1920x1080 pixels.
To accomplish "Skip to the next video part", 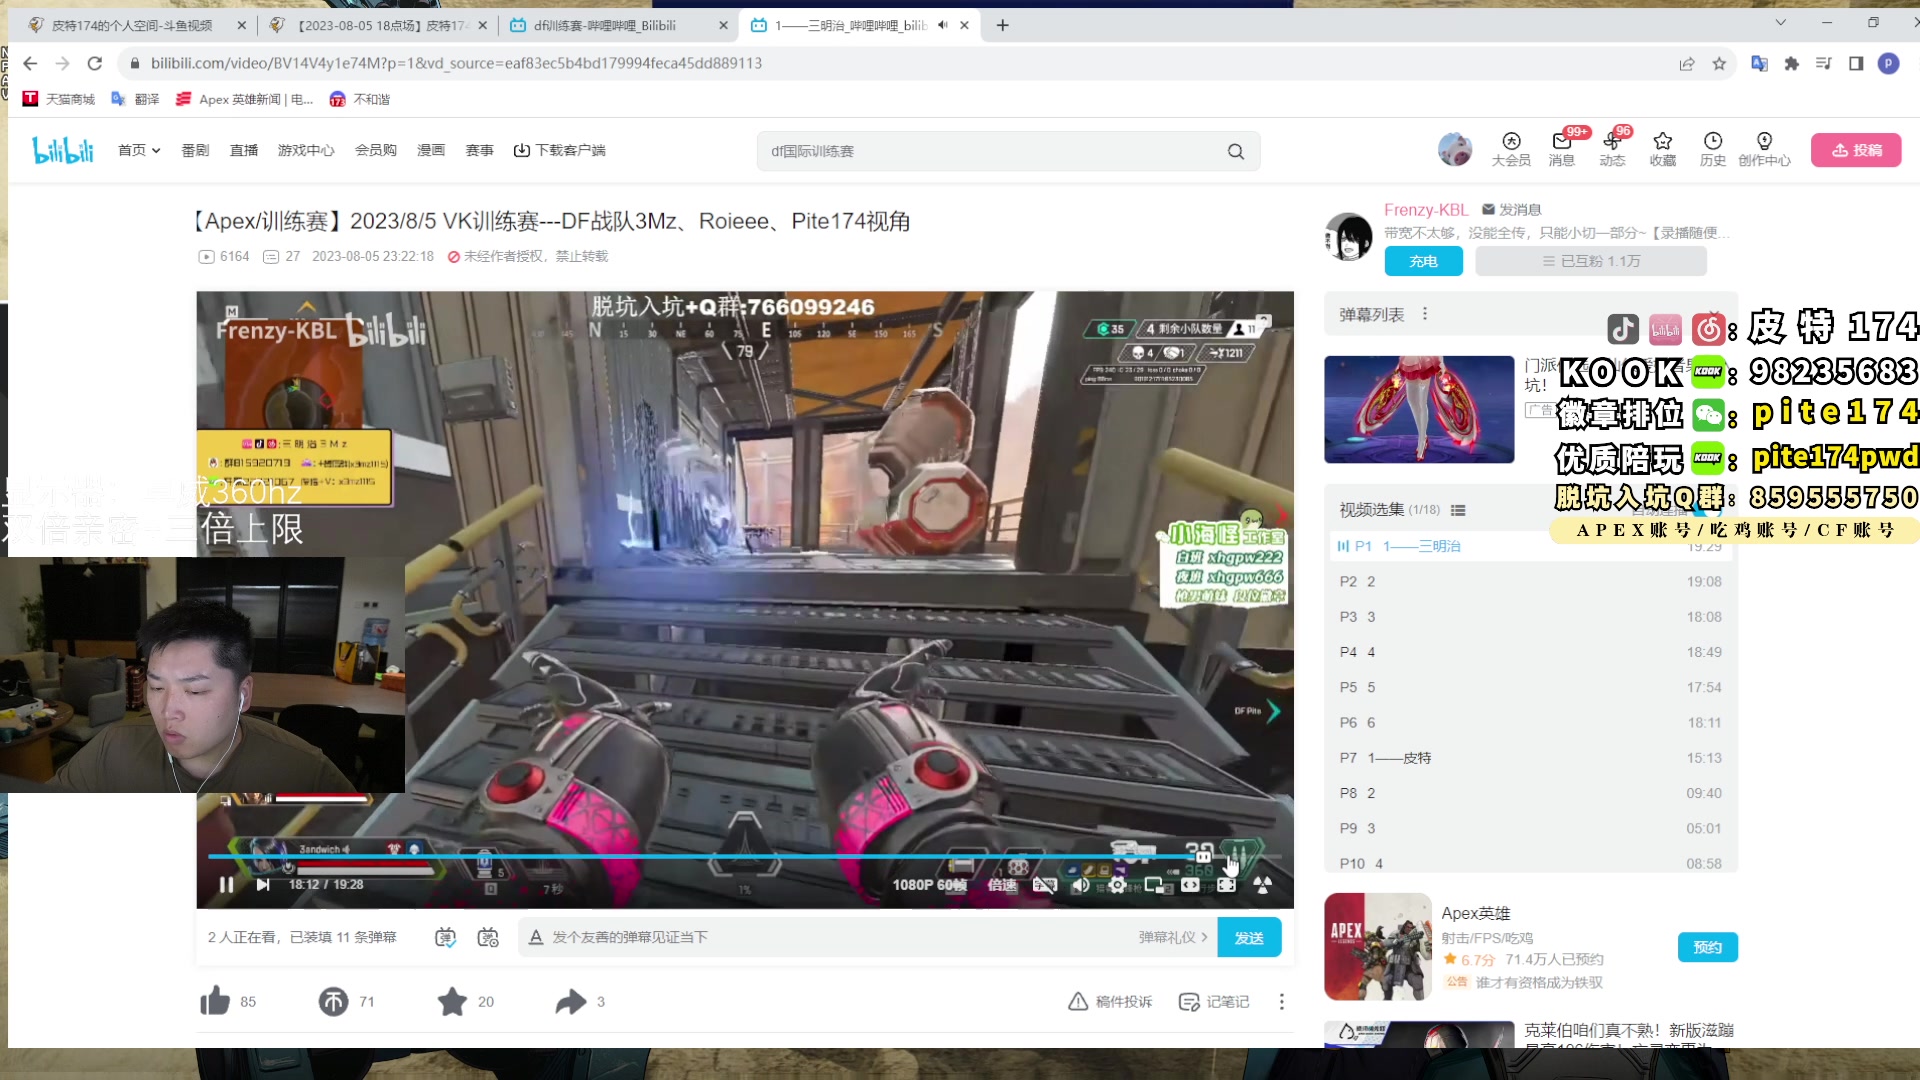I will point(263,885).
